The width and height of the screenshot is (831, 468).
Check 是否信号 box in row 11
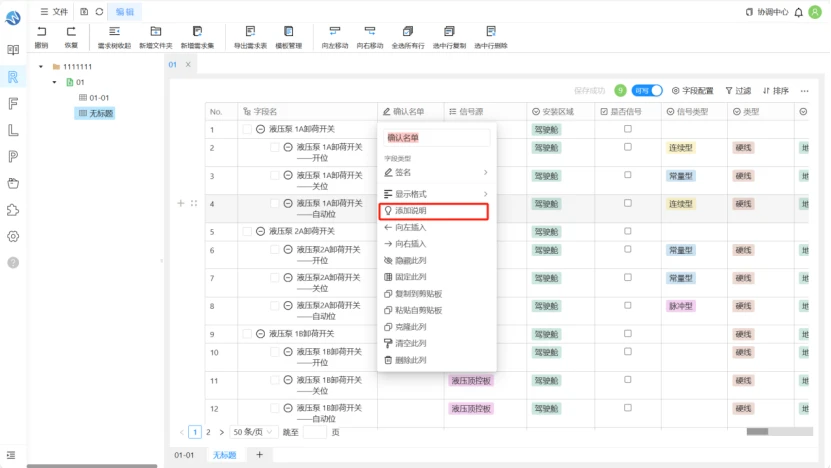[x=628, y=379]
